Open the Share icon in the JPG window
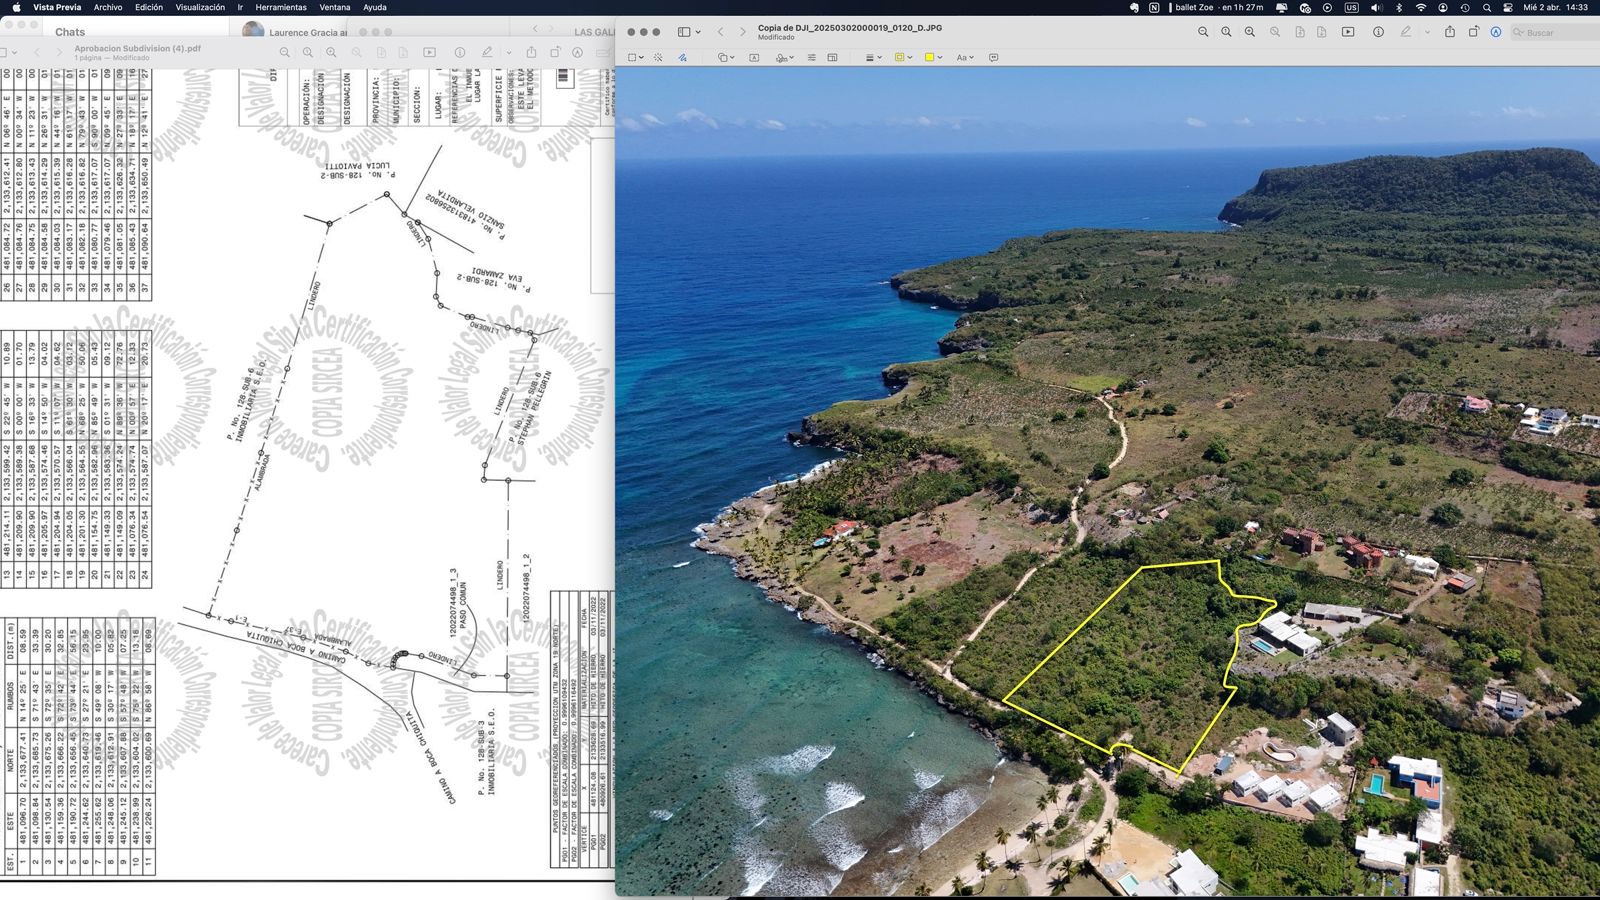 pos(1450,32)
